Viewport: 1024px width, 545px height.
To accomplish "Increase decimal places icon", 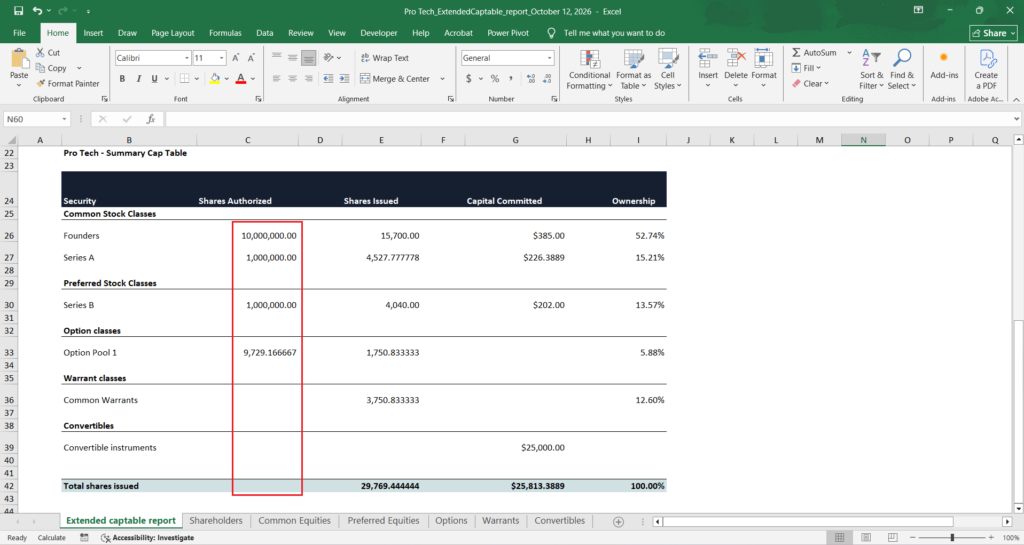I will [x=531, y=78].
